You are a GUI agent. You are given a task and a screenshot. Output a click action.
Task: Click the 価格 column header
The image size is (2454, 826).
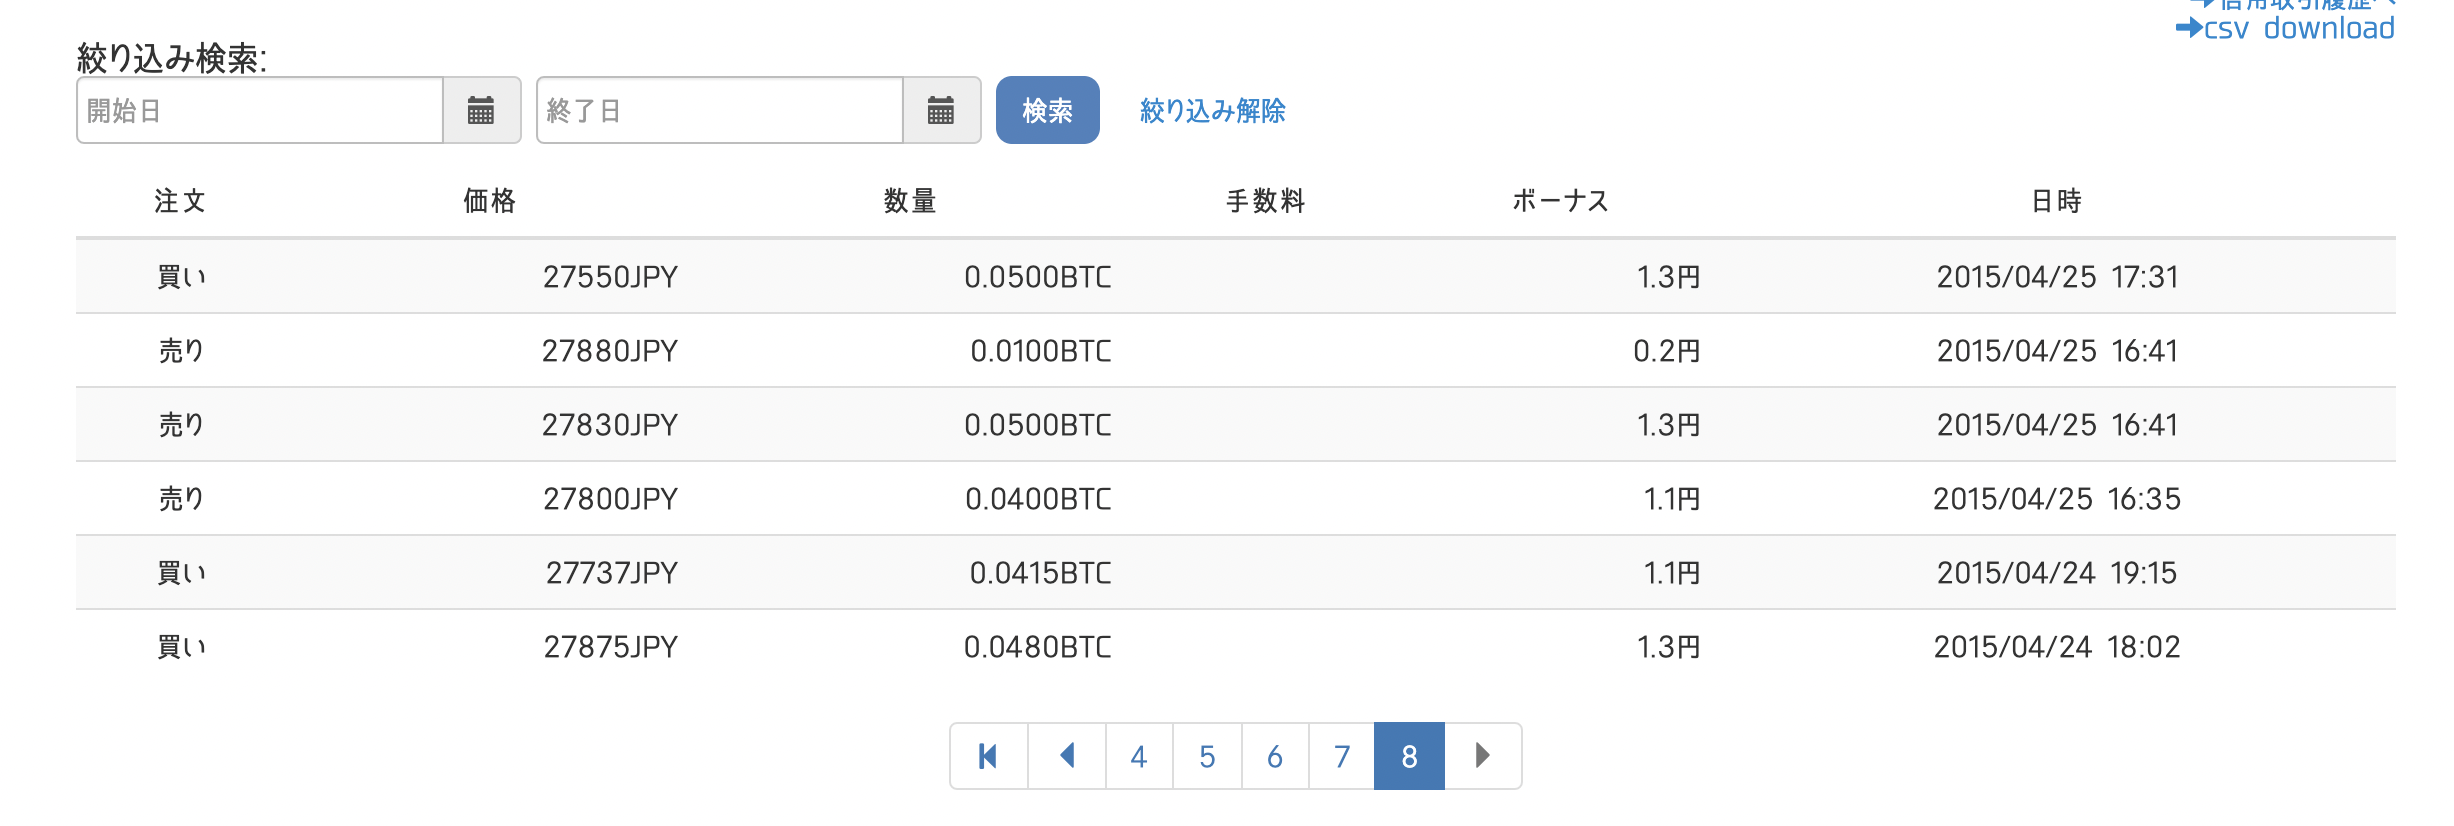489,201
